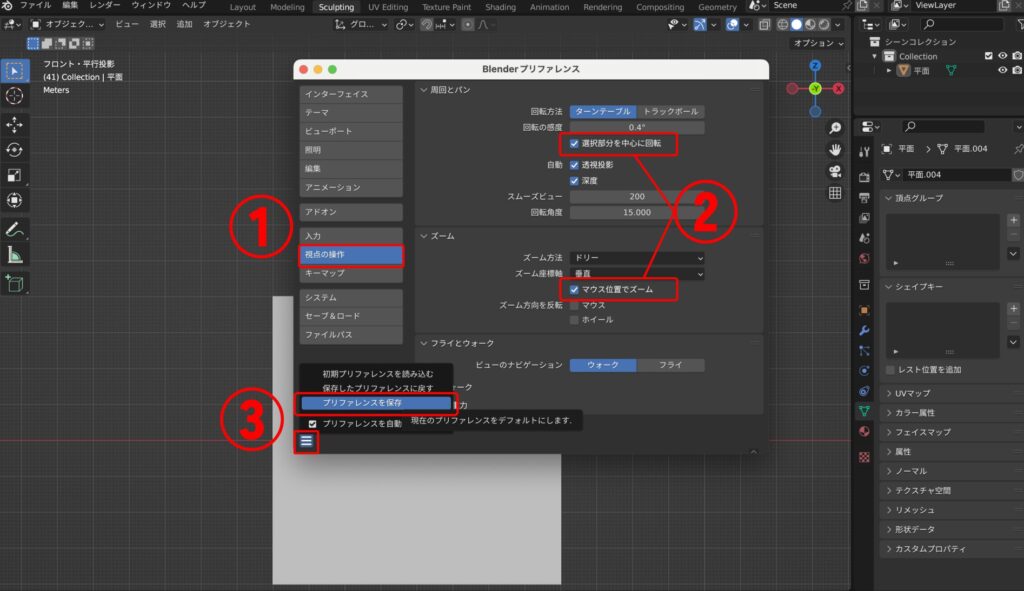Open the ズーム方法 dropdown set to ドリー
The height and width of the screenshot is (591, 1024).
[x=637, y=257]
